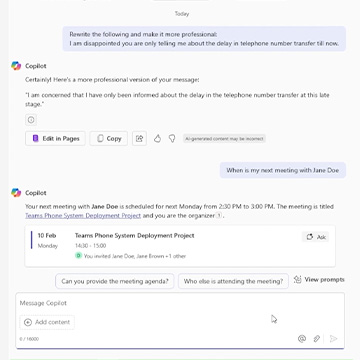Select 'Who else is attending the meeting?' suggestion
The width and height of the screenshot is (360, 360).
click(x=233, y=281)
